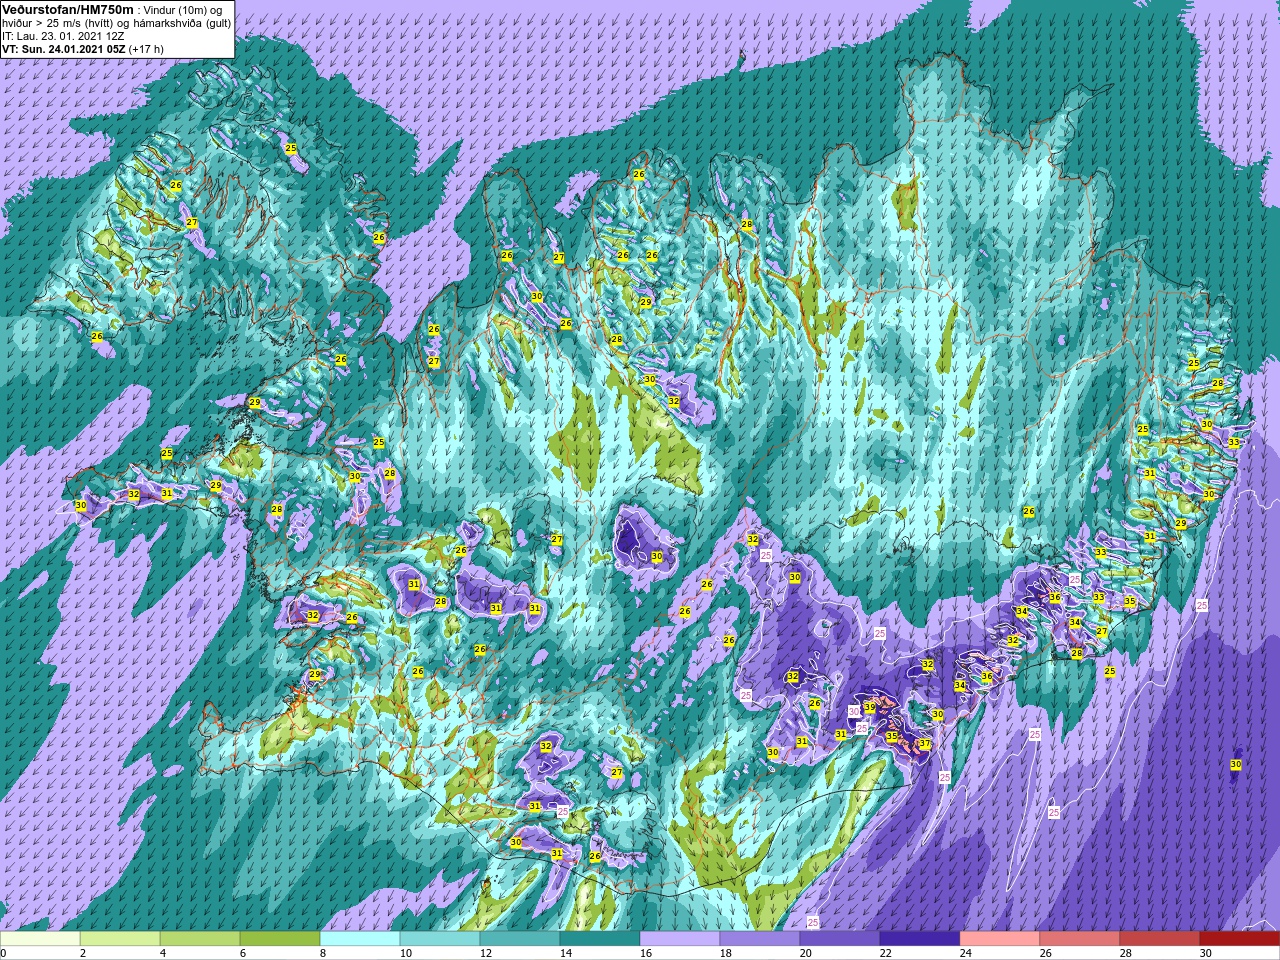
Task: Click the legend tick label "18"
Action: pyautogui.click(x=726, y=953)
